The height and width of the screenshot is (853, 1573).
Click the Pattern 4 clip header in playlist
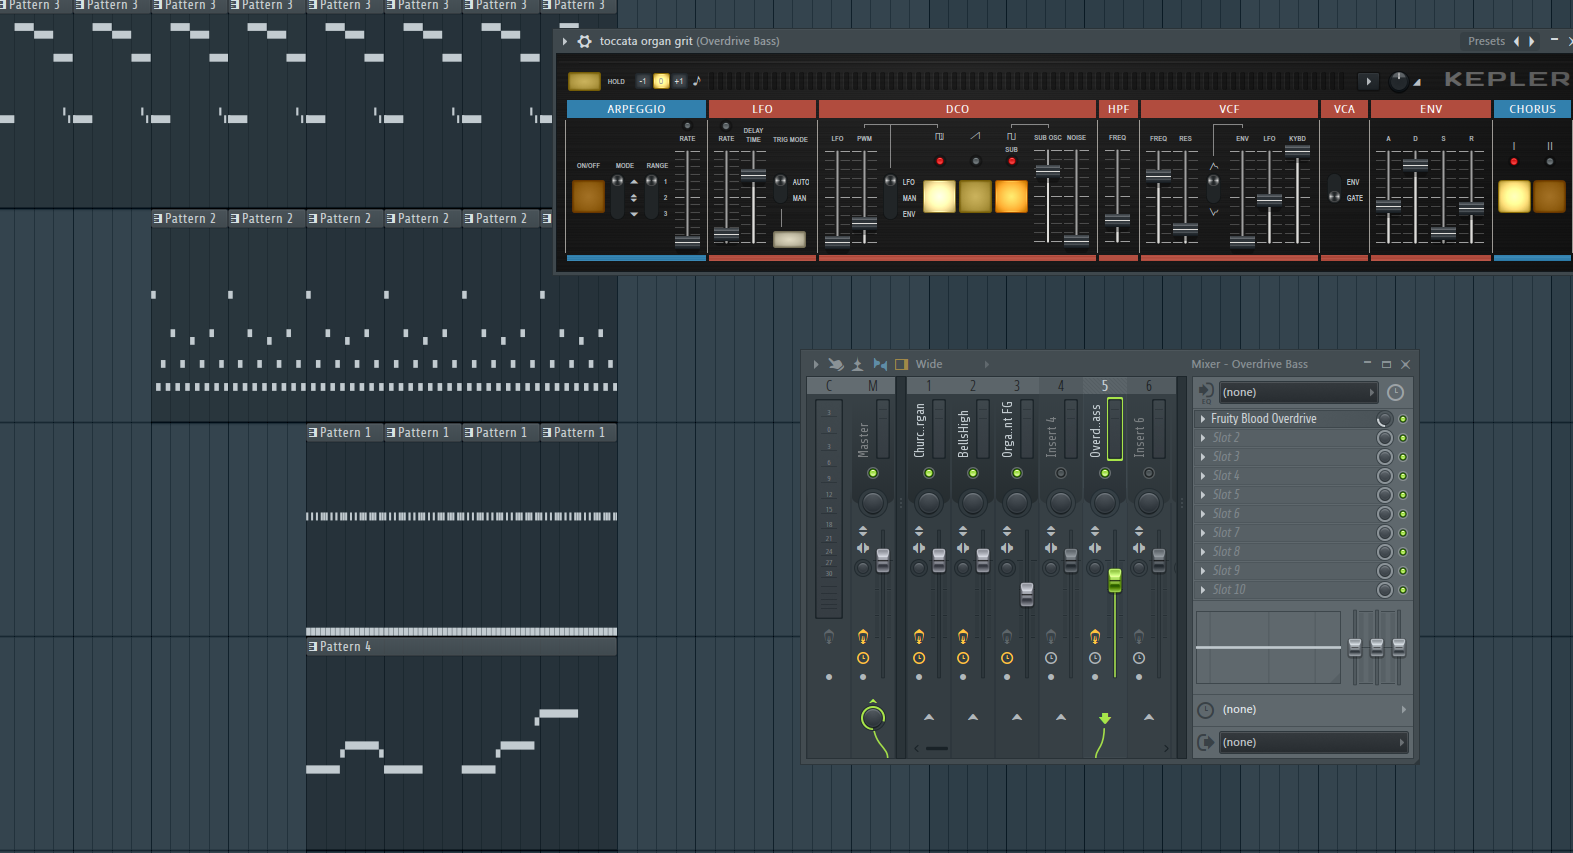(461, 647)
